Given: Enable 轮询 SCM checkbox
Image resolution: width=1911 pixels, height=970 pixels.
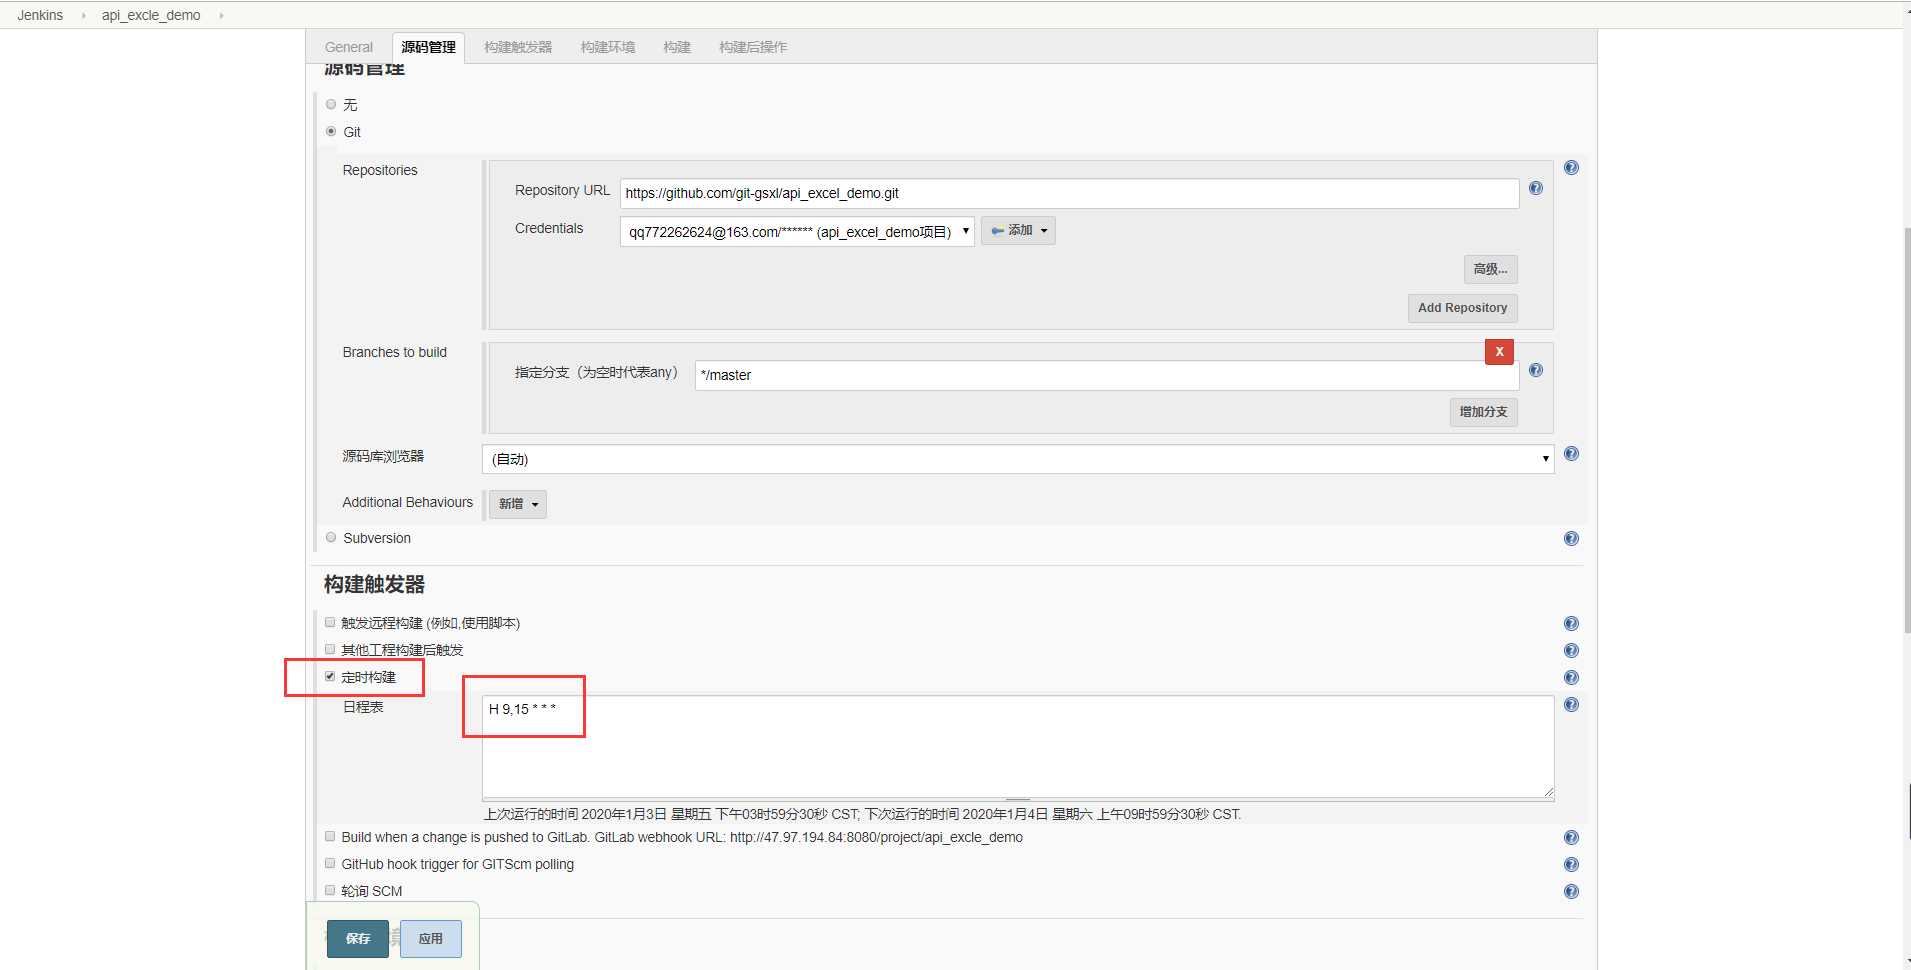Looking at the screenshot, I should (330, 890).
